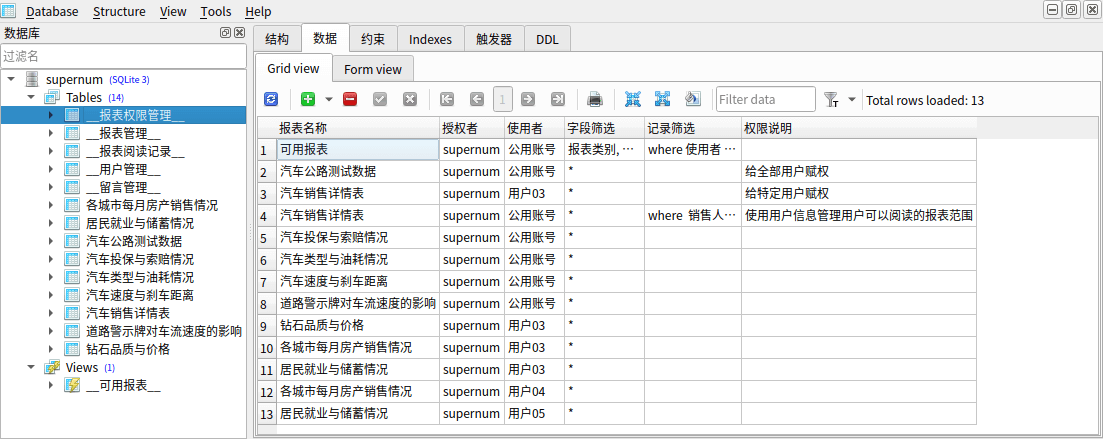
Task: Click the refresh table data icon
Action: (271, 99)
